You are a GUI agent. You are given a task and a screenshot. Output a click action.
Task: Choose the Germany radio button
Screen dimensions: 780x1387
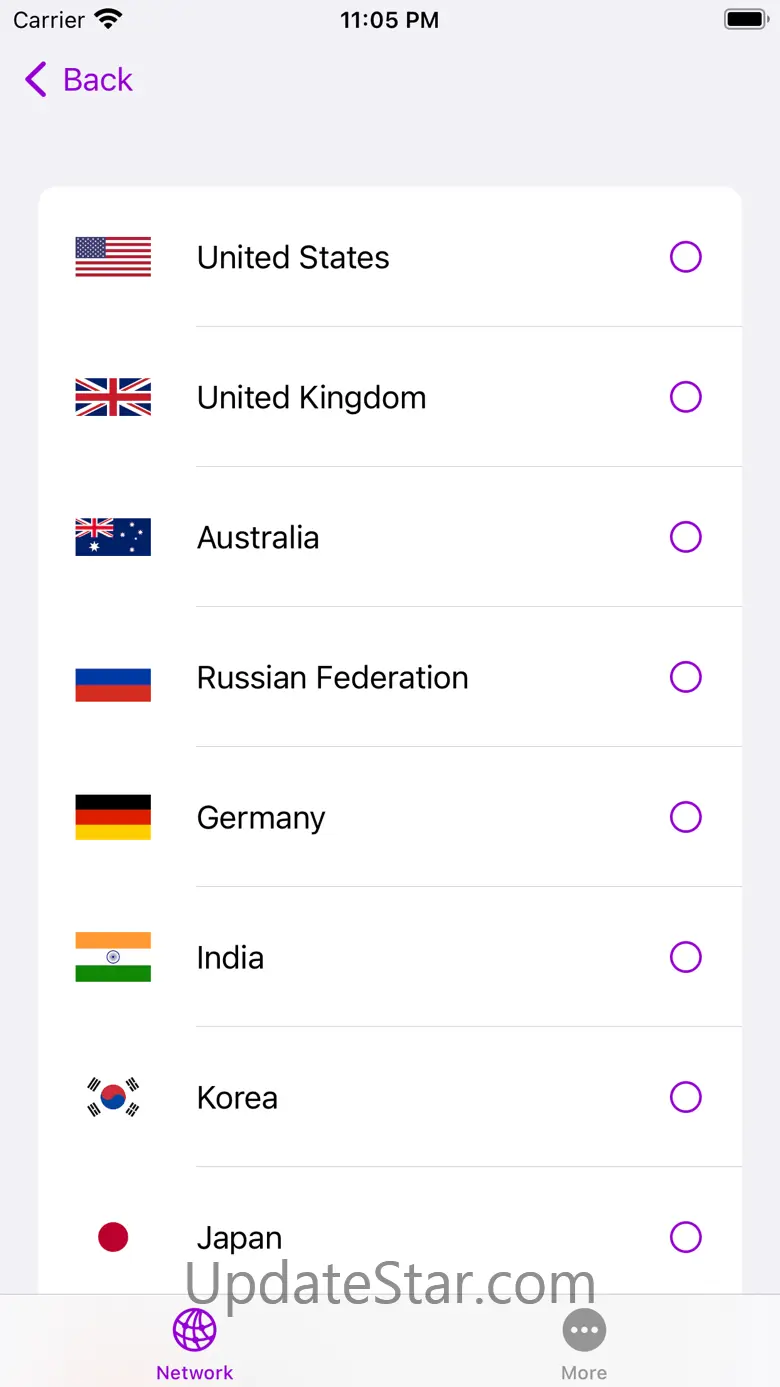tap(686, 817)
